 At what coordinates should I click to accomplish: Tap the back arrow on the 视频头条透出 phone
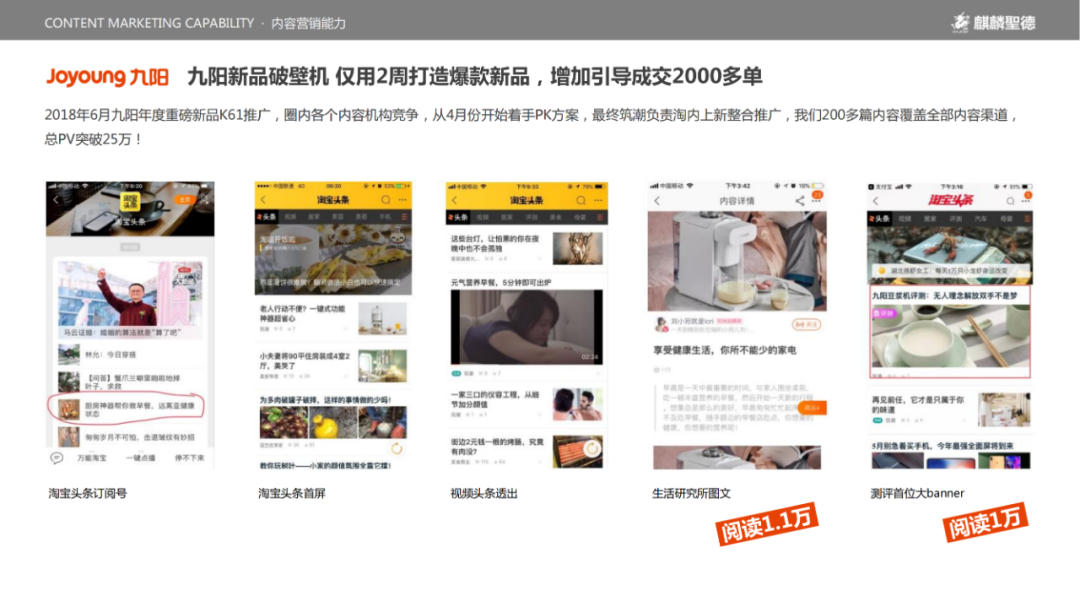454,200
